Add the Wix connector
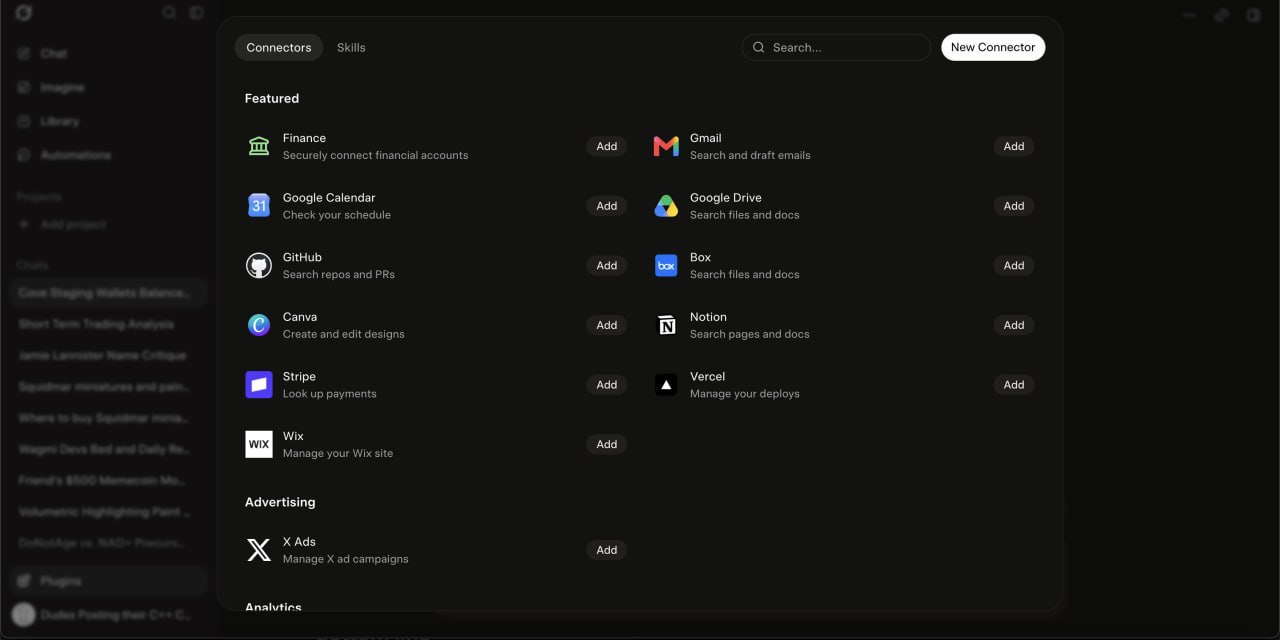1280x640 pixels. tap(607, 444)
